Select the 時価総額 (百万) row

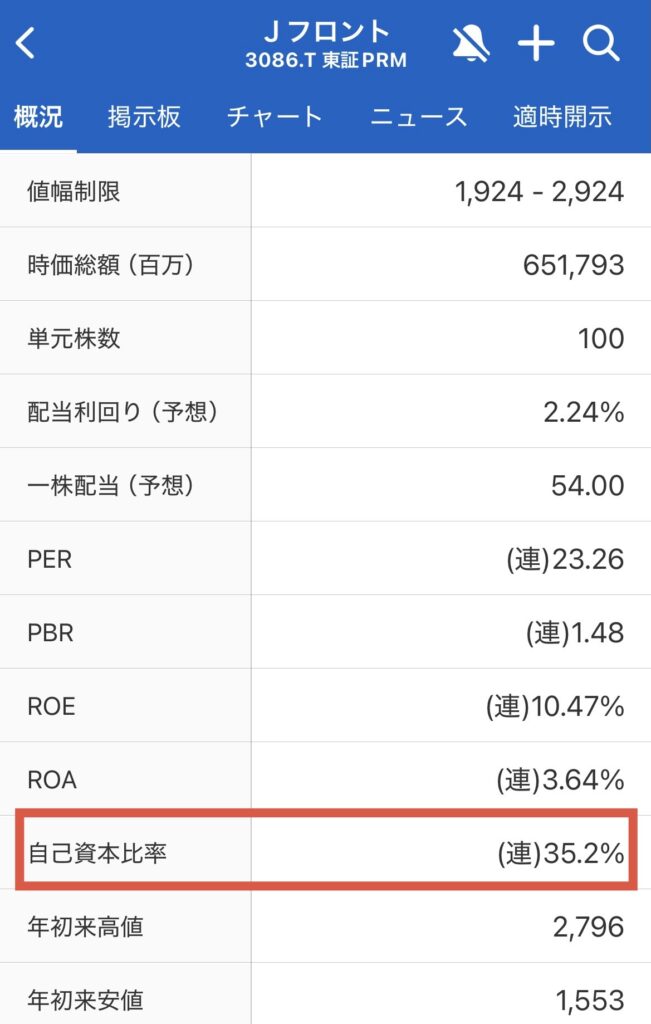click(325, 265)
